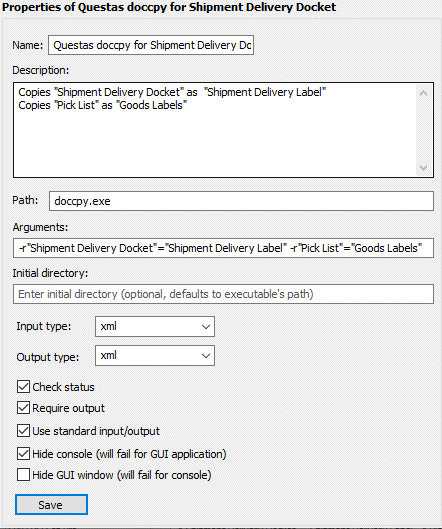Click inside the Description text area
The height and width of the screenshot is (529, 442).
(215, 130)
